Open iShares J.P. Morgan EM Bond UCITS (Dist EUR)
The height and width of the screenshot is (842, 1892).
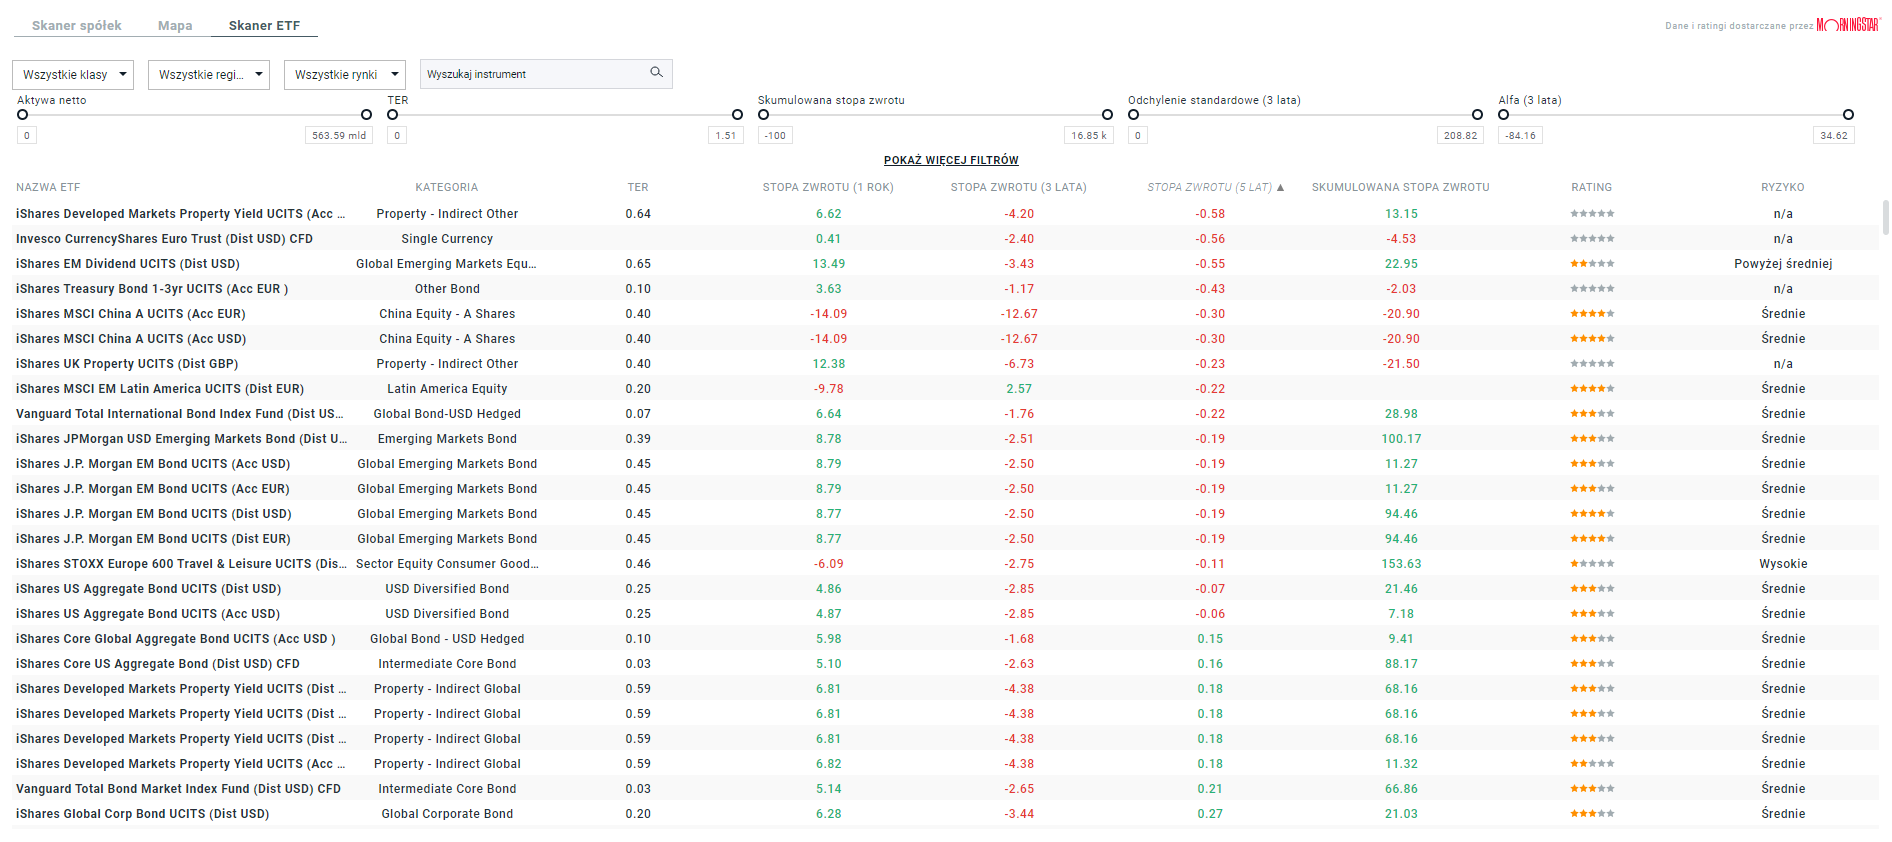point(153,539)
